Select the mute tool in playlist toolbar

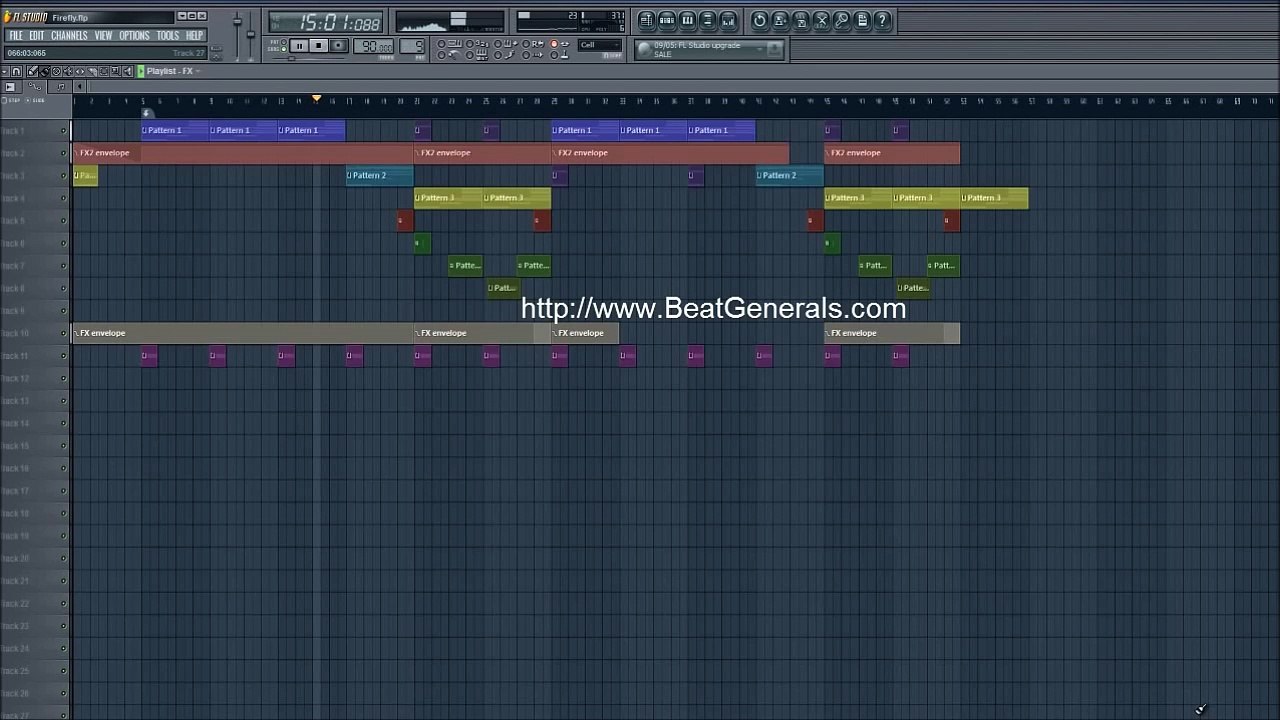click(x=68, y=72)
